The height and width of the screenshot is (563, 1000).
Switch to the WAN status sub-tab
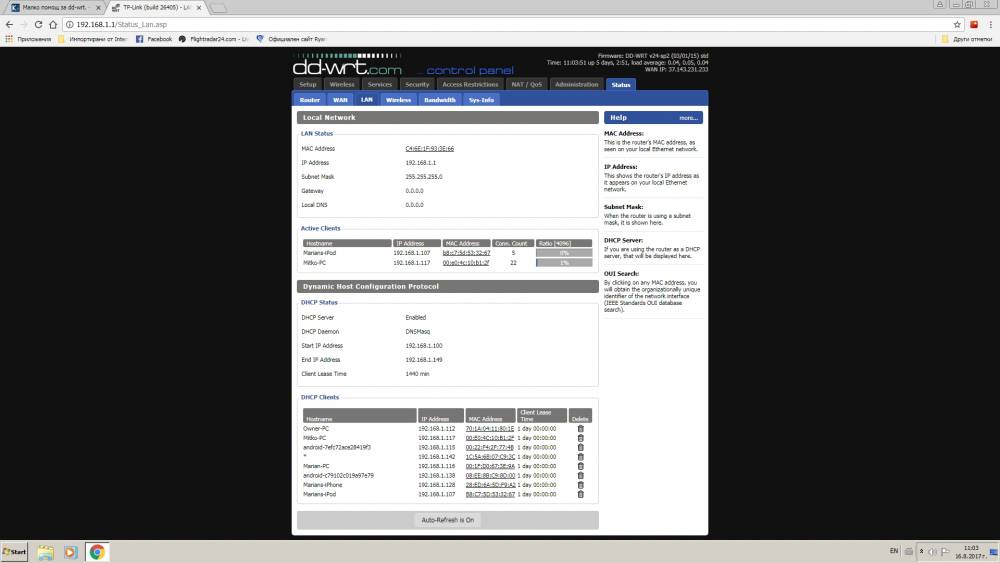point(341,100)
